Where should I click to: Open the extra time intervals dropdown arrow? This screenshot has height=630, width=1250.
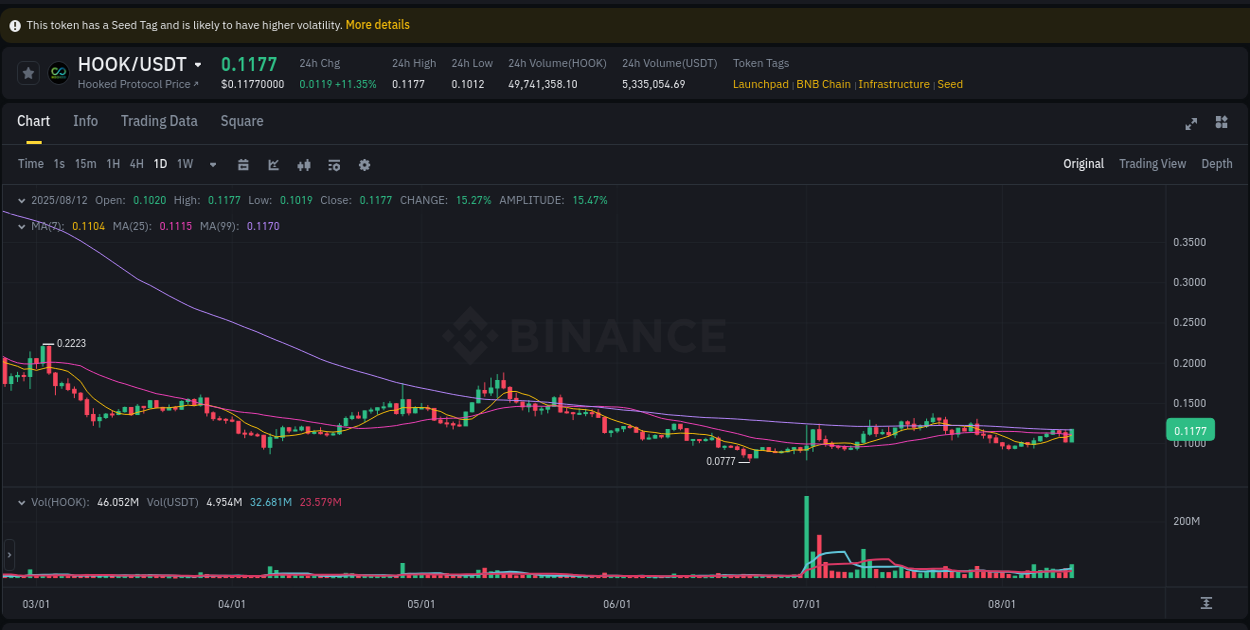click(212, 164)
